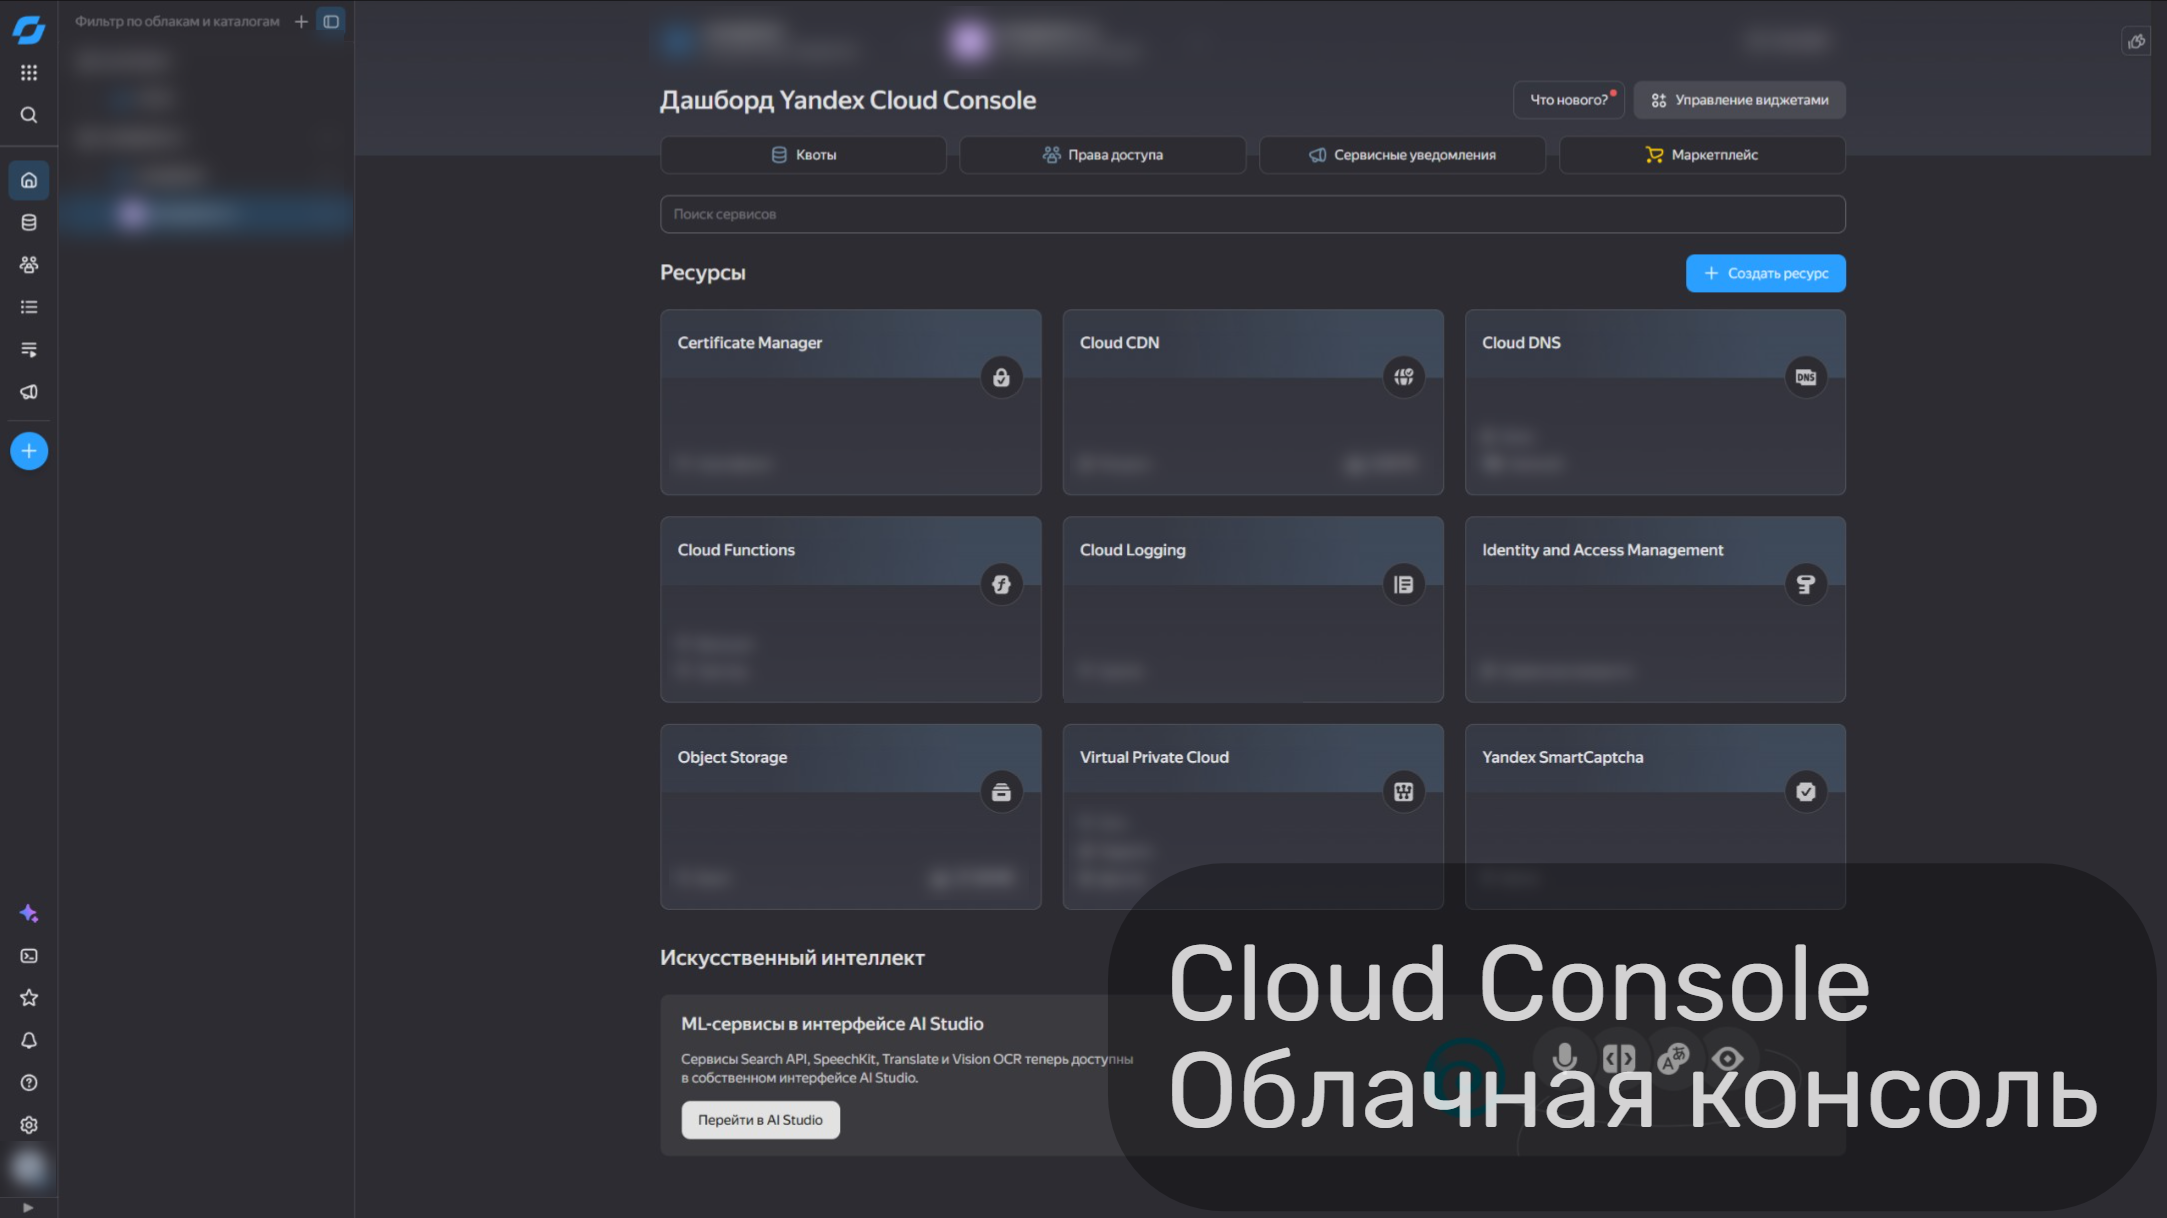Open the Права доступа tab button
Viewport: 2167px width, 1218px height.
pos(1103,155)
